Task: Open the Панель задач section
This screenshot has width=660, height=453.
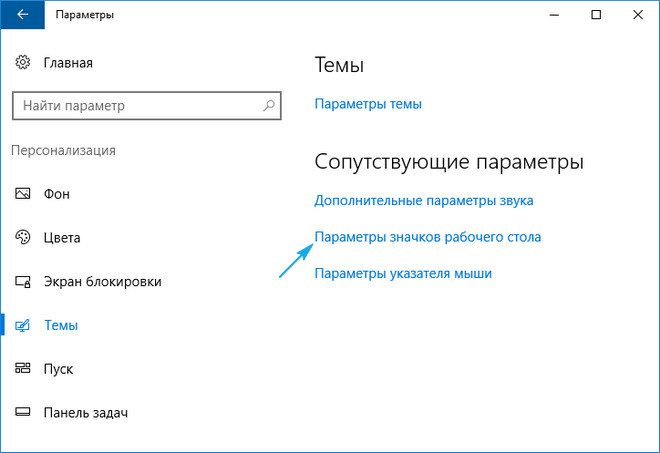Action: [x=85, y=412]
